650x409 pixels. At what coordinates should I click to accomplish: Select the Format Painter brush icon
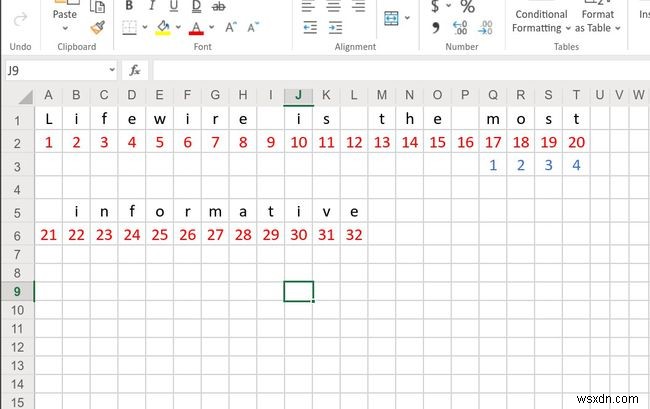97,28
